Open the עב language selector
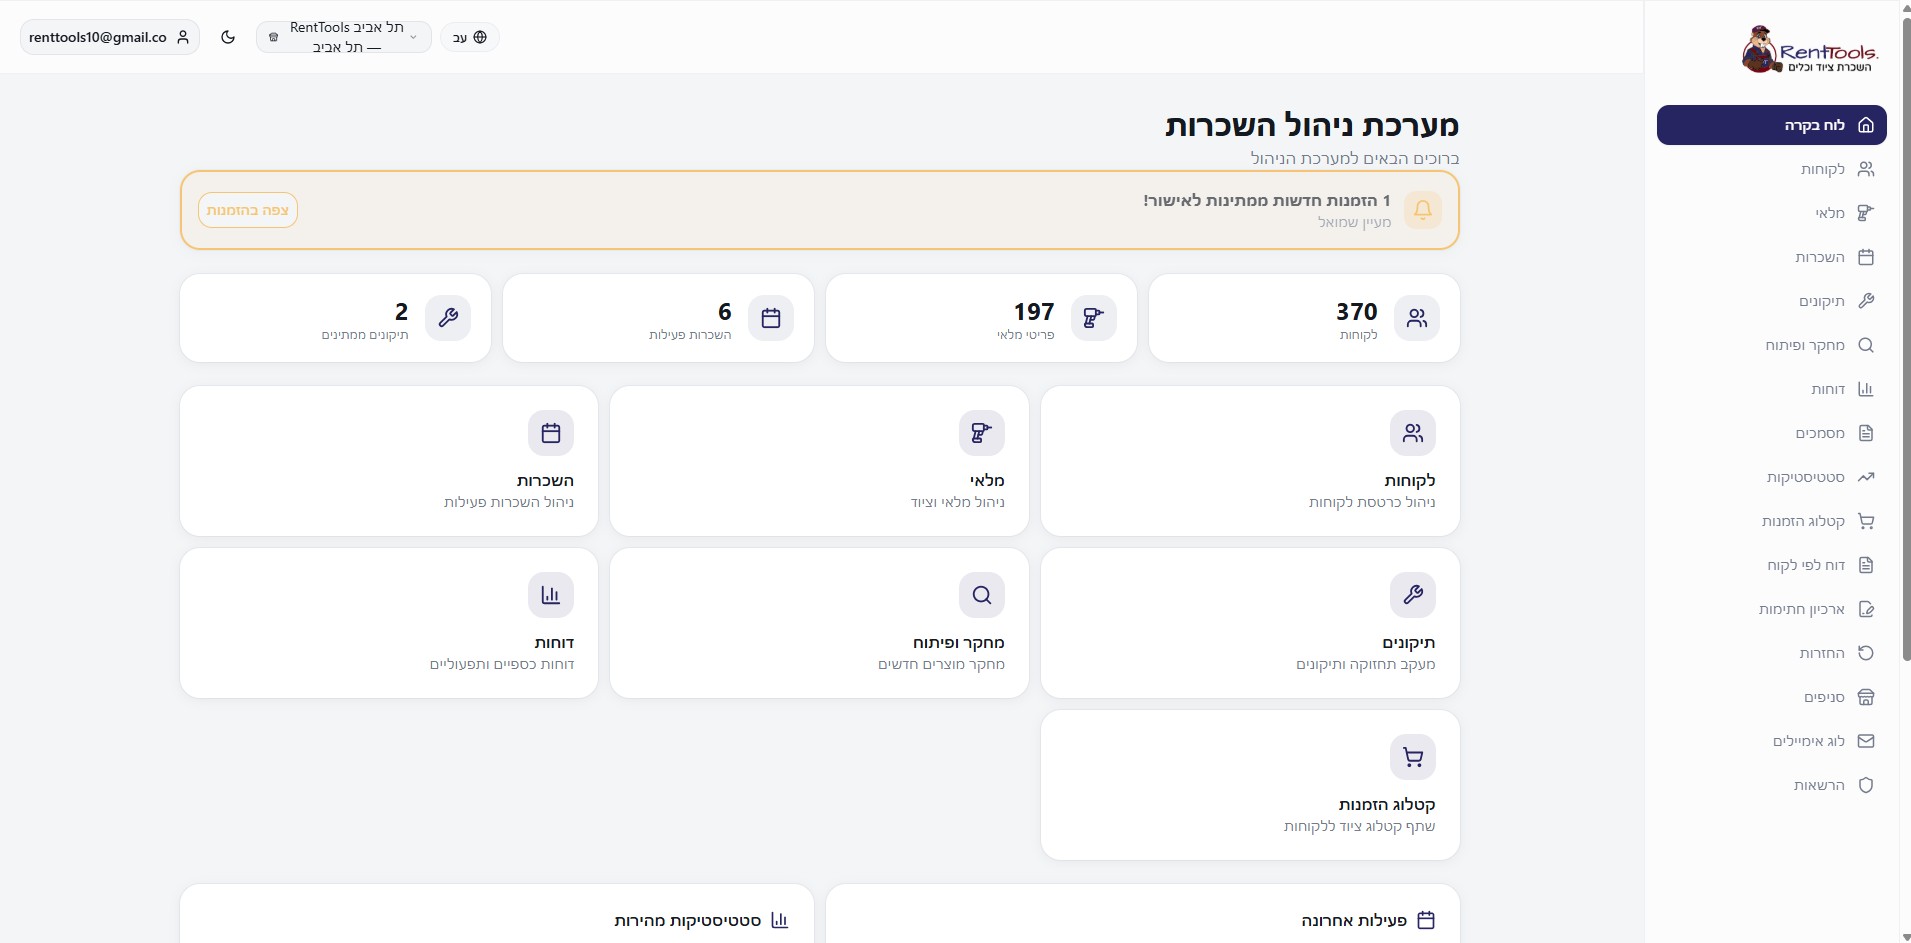 pyautogui.click(x=469, y=37)
